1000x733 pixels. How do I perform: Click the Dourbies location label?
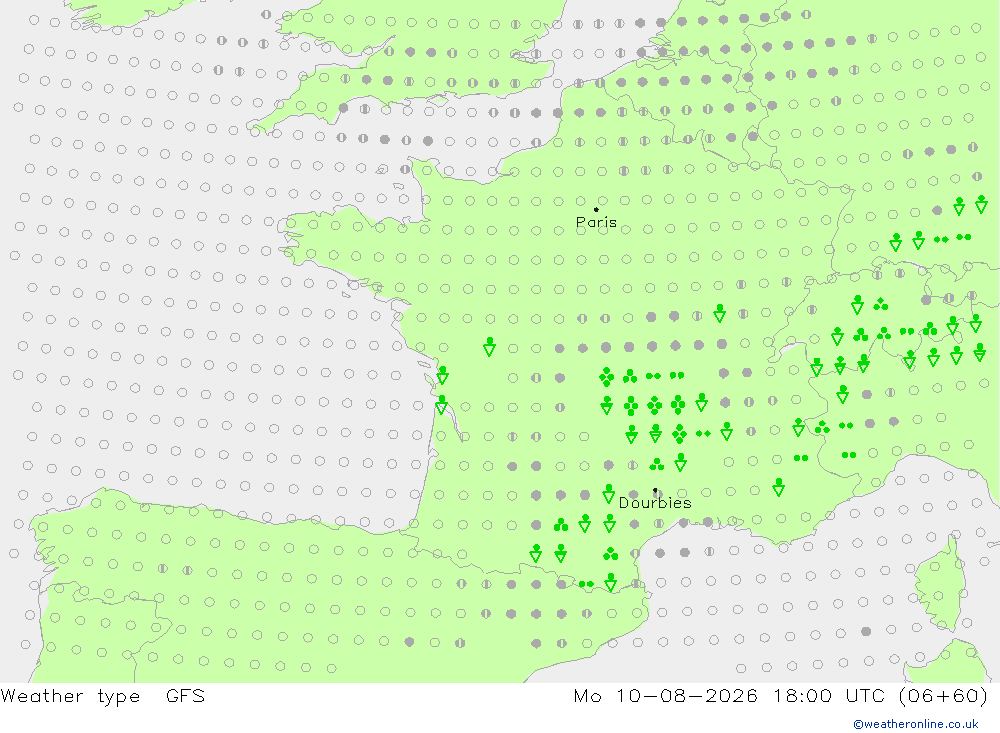pos(655,503)
